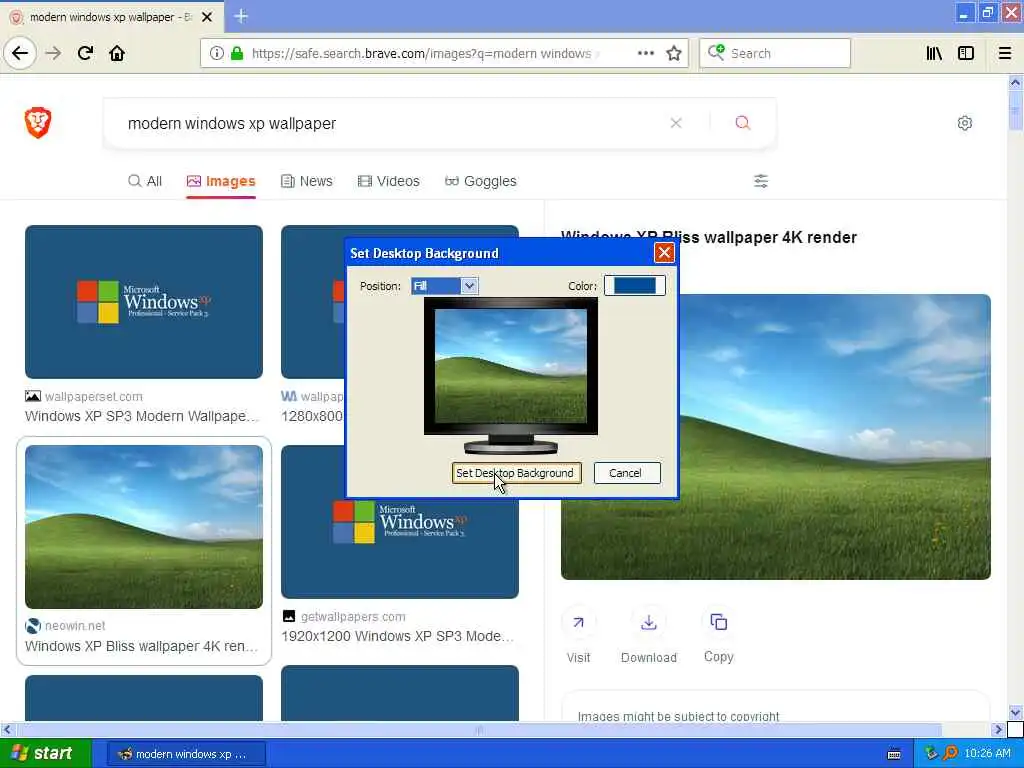Click the toolbar Search box
Image resolution: width=1024 pixels, height=768 pixels.
click(775, 53)
